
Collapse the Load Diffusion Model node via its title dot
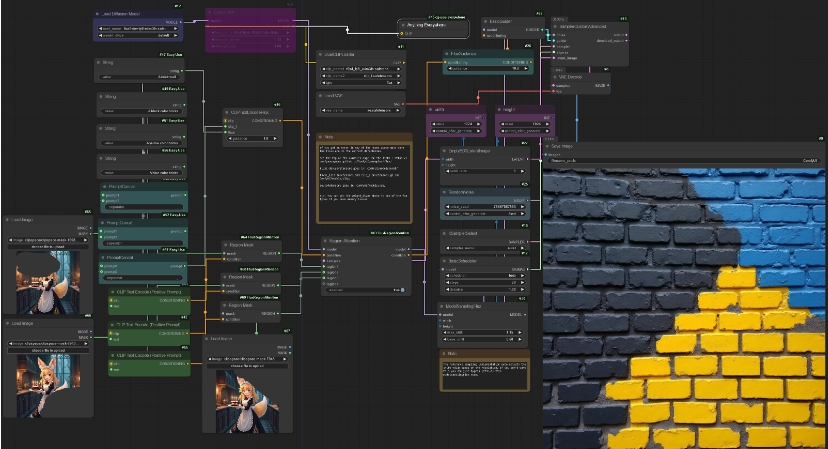(97, 14)
